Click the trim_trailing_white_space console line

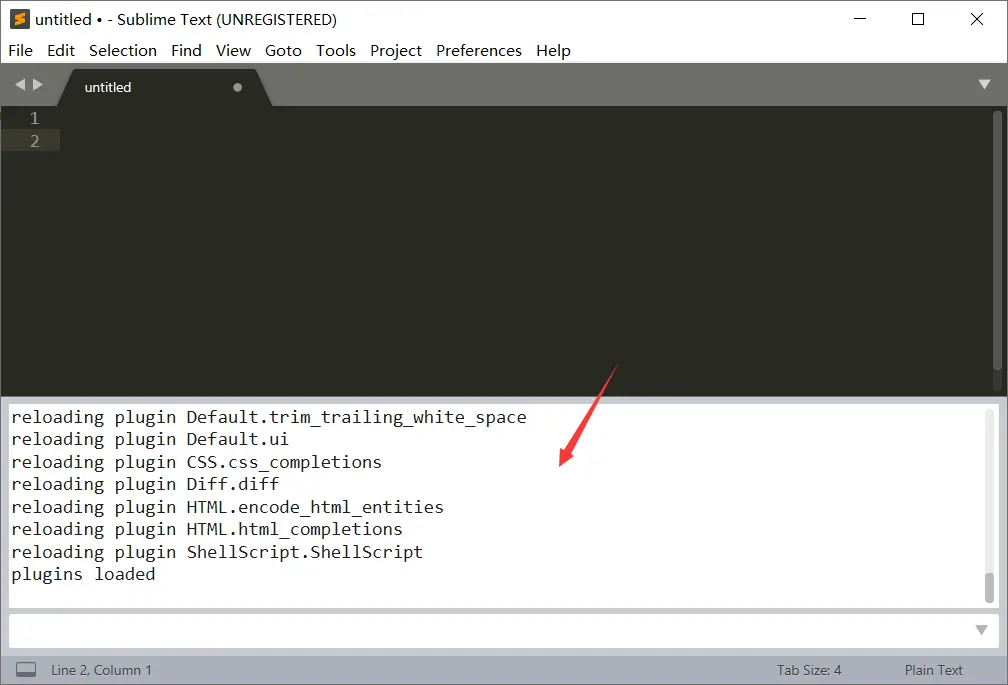coord(269,417)
